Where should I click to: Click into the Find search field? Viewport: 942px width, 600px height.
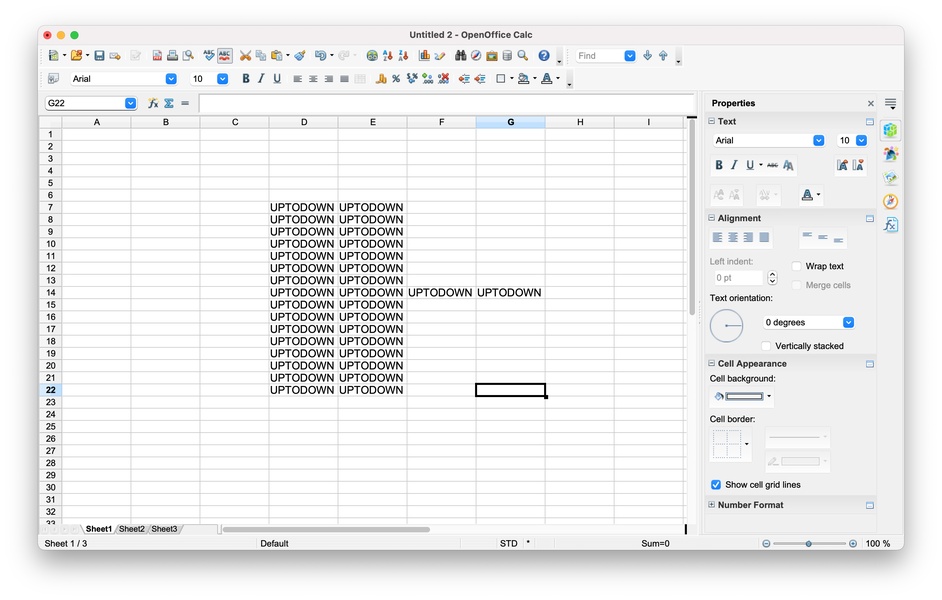coord(602,56)
